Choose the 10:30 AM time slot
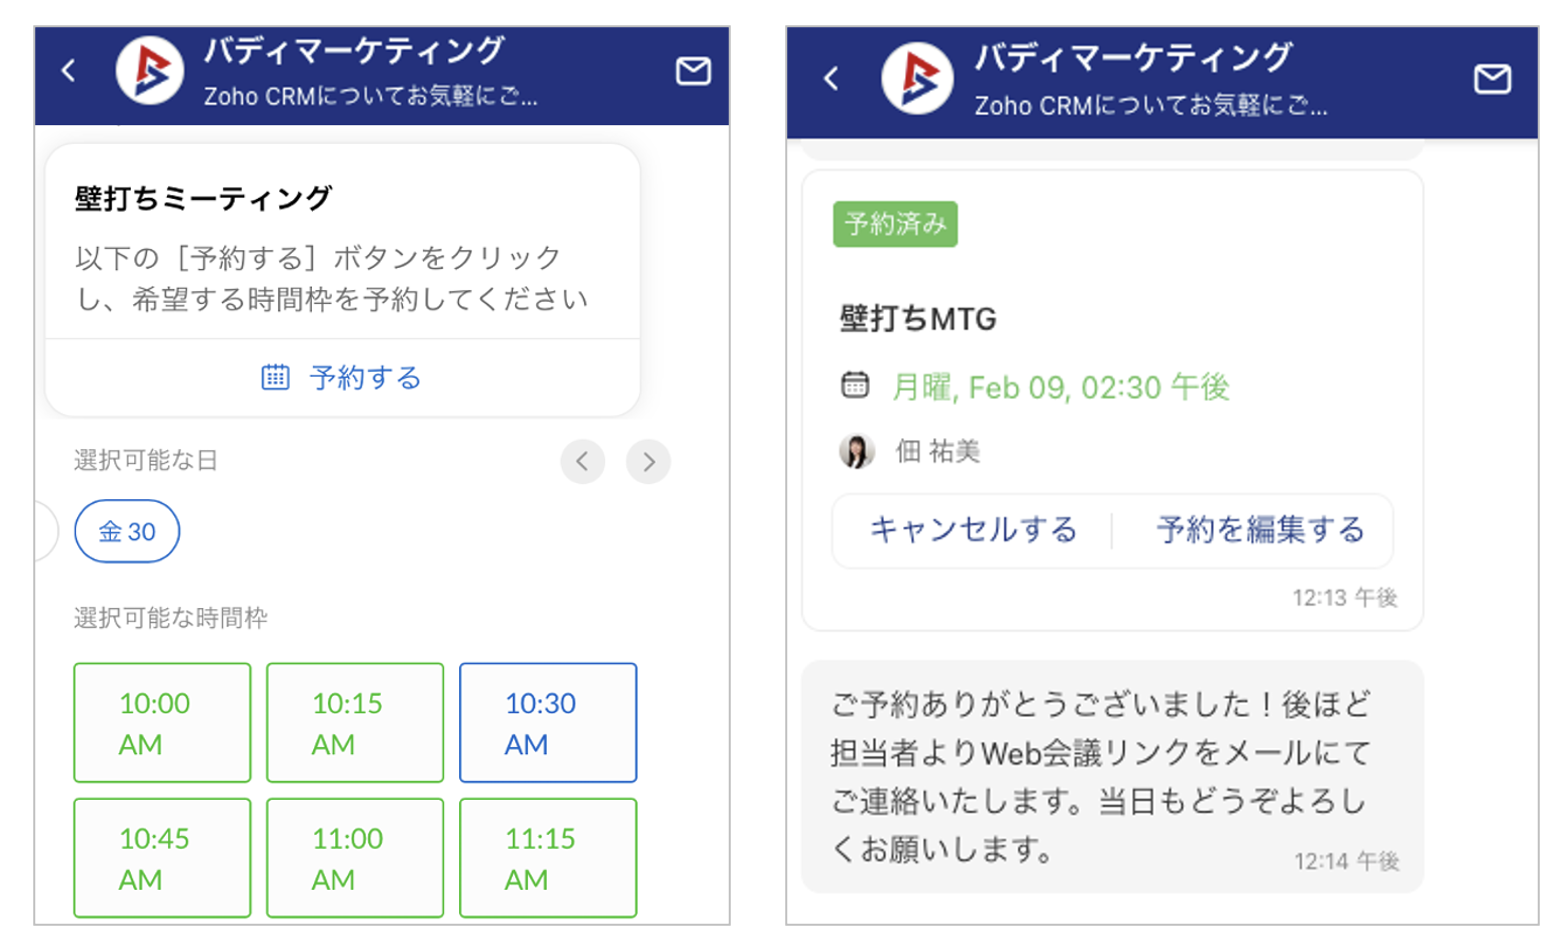The width and height of the screenshot is (1568, 950). (x=548, y=722)
